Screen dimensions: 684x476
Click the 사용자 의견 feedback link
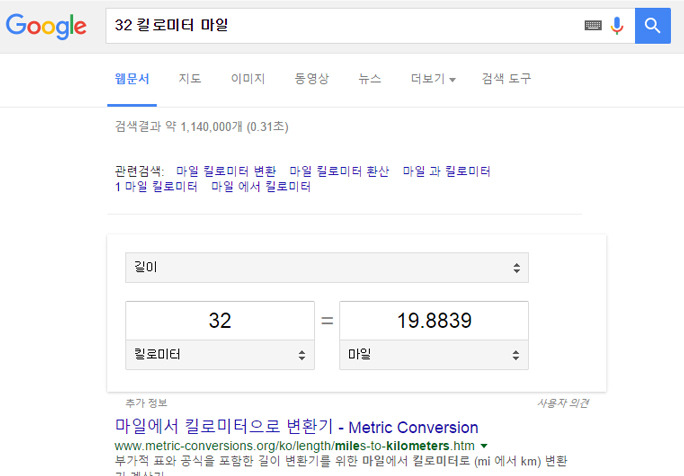click(563, 403)
